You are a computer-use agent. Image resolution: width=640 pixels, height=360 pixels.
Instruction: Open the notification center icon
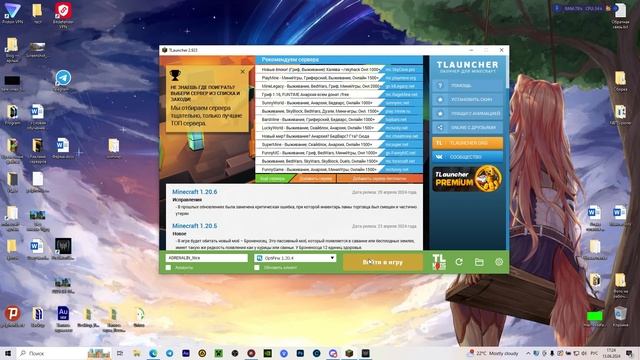tap(629, 353)
